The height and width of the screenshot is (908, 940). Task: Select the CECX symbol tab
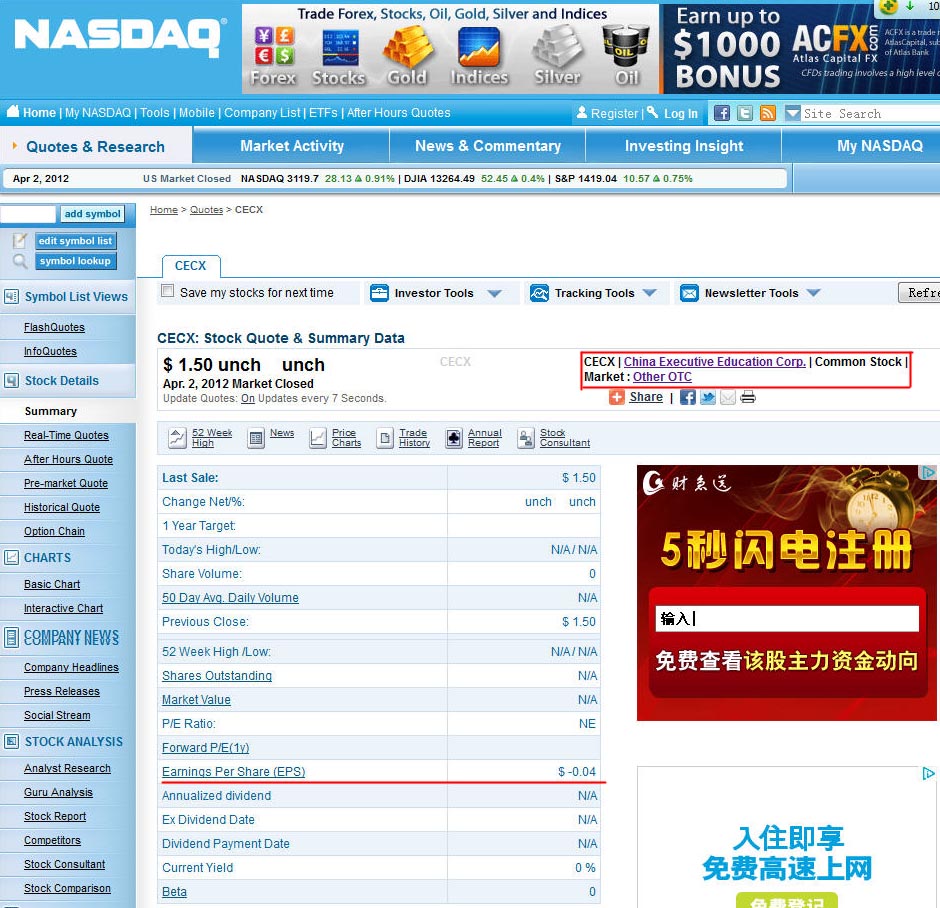tap(191, 266)
